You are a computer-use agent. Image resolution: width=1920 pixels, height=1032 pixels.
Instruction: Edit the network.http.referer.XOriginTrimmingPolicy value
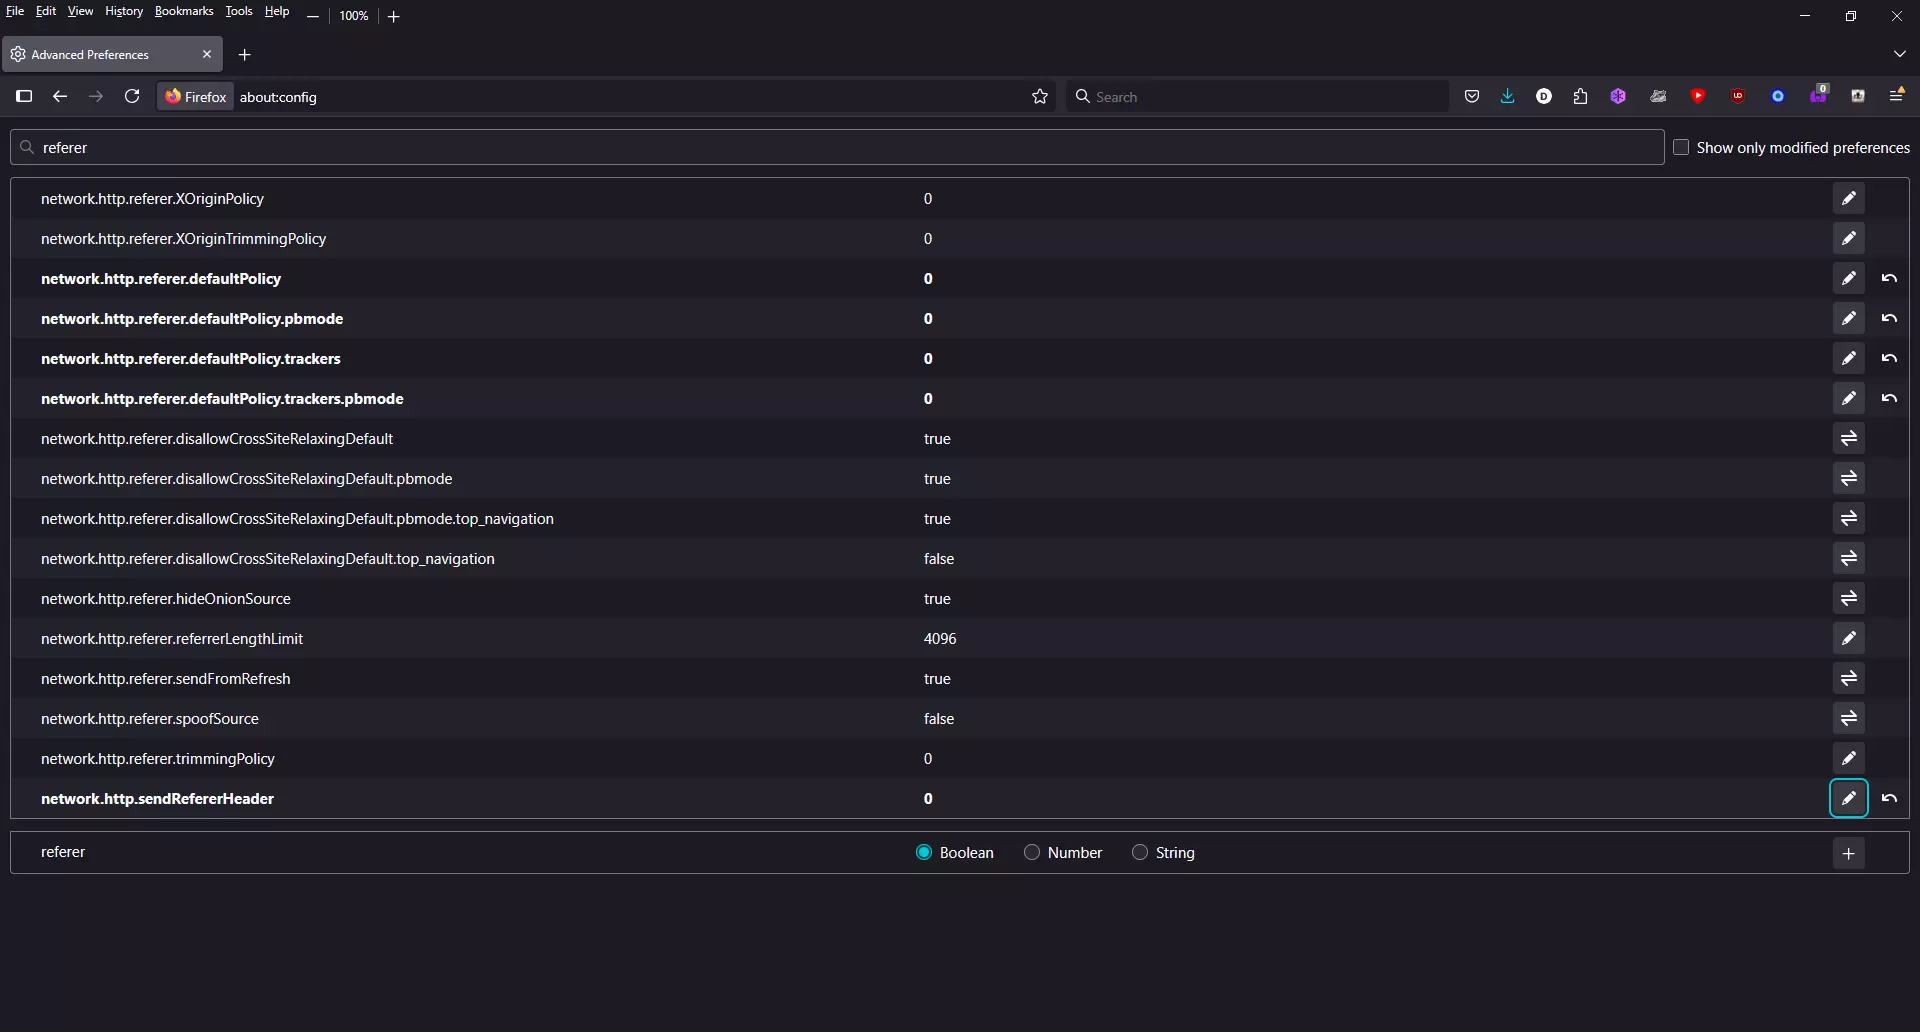[1848, 238]
